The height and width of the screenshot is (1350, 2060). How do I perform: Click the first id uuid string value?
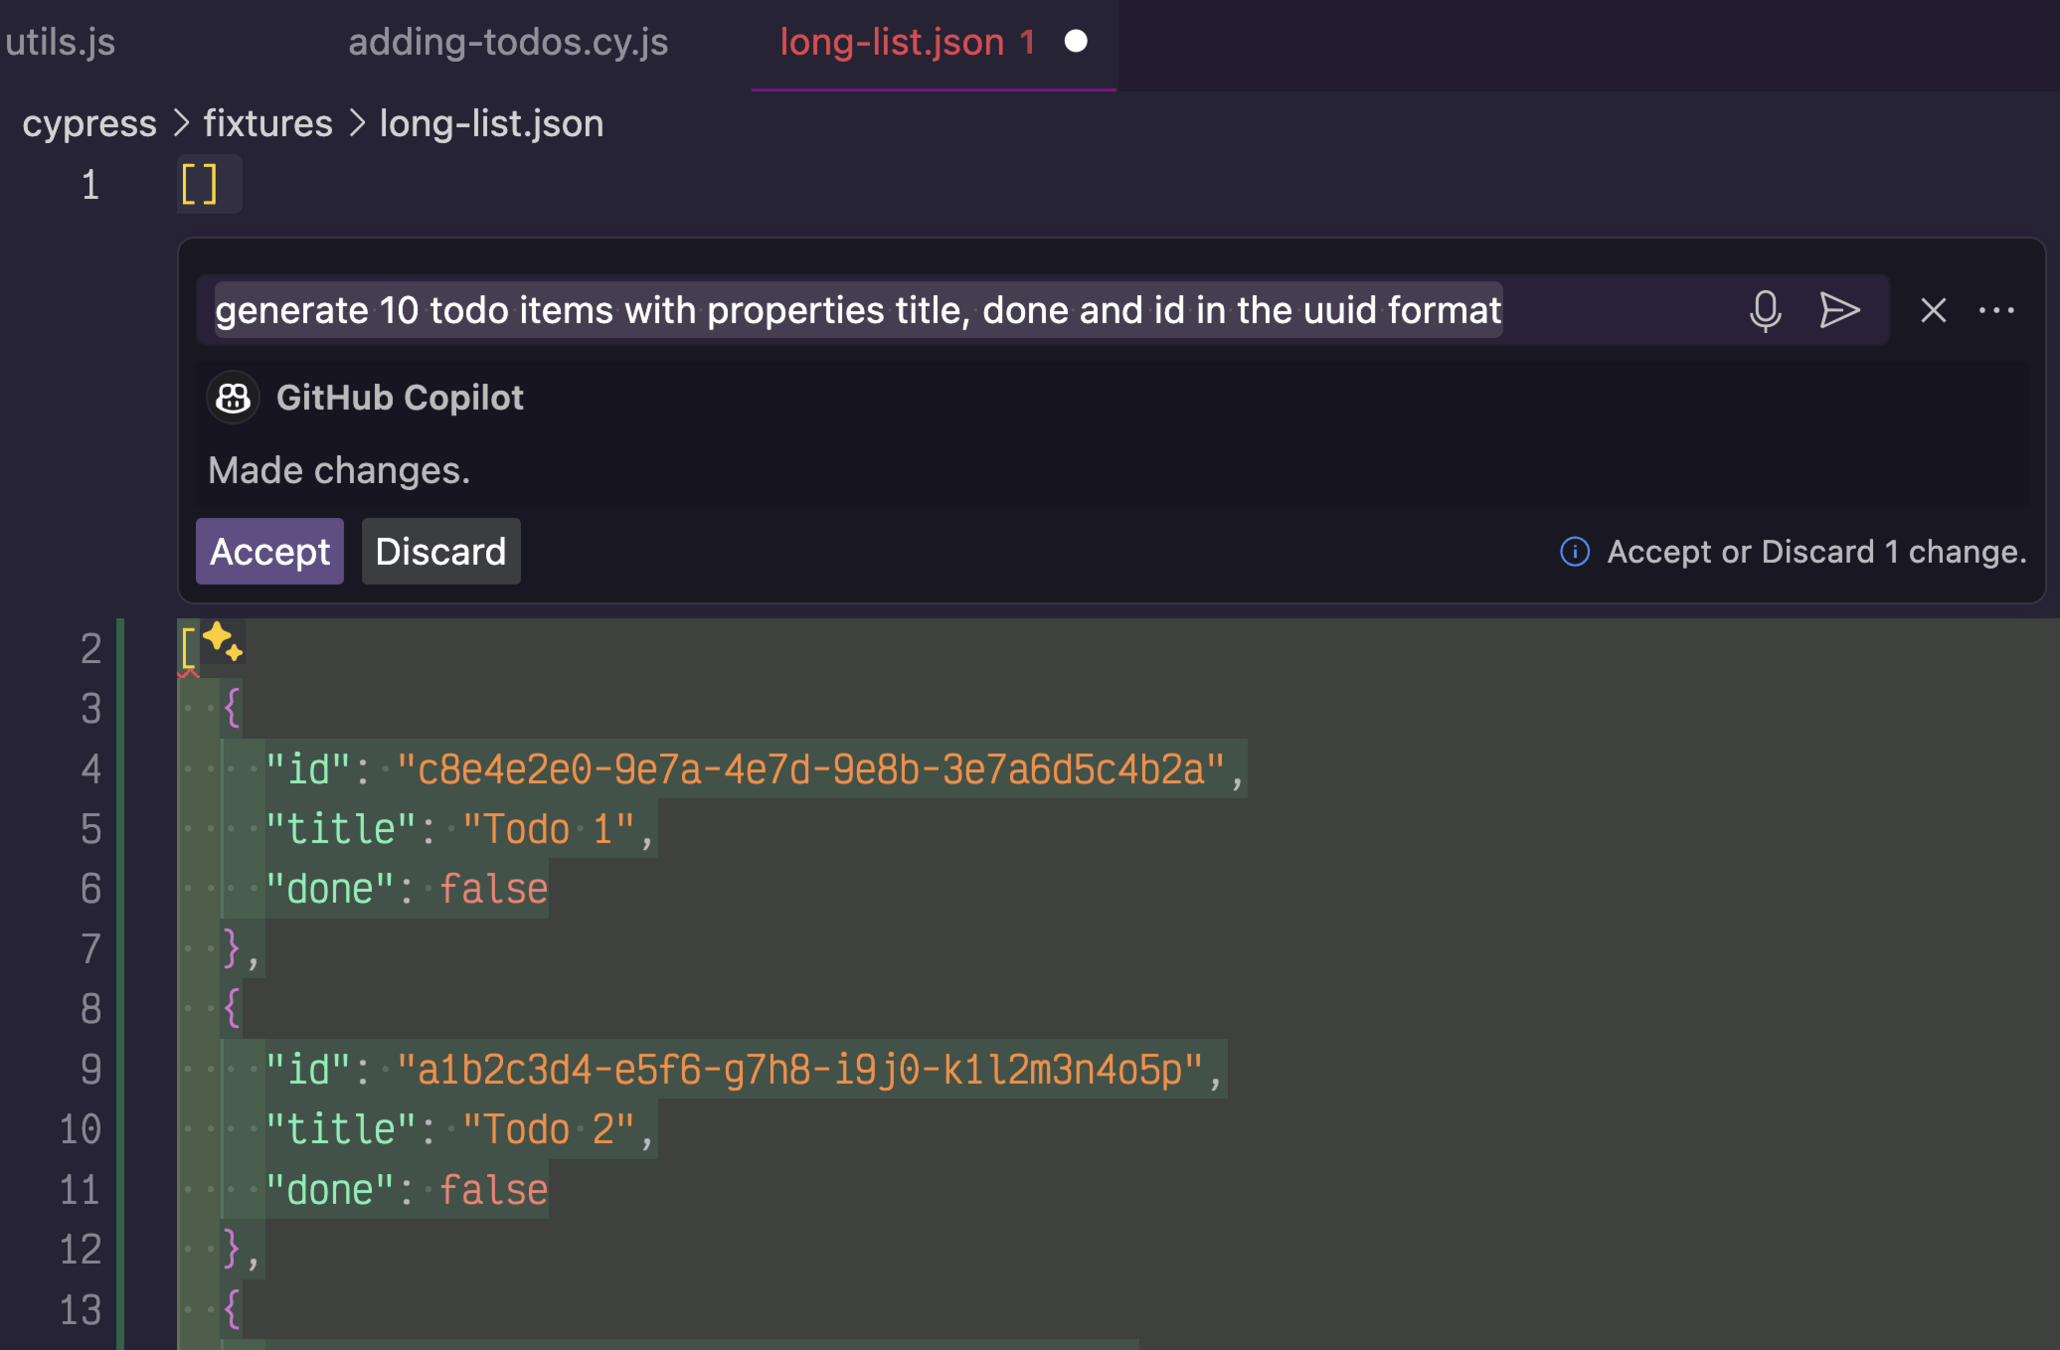point(810,769)
